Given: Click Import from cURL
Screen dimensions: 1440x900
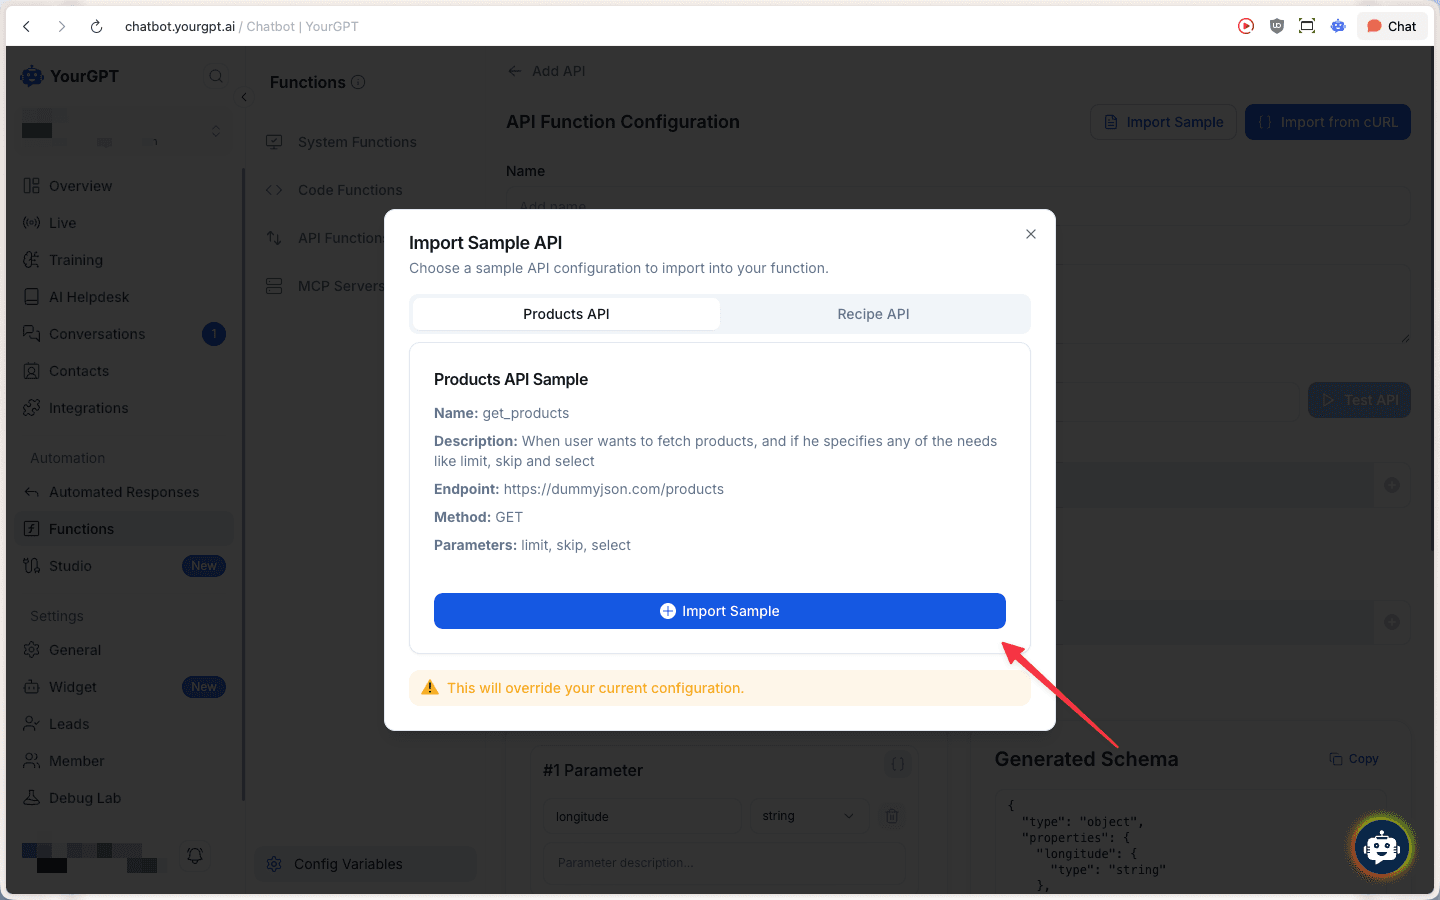Looking at the screenshot, I should 1327,121.
